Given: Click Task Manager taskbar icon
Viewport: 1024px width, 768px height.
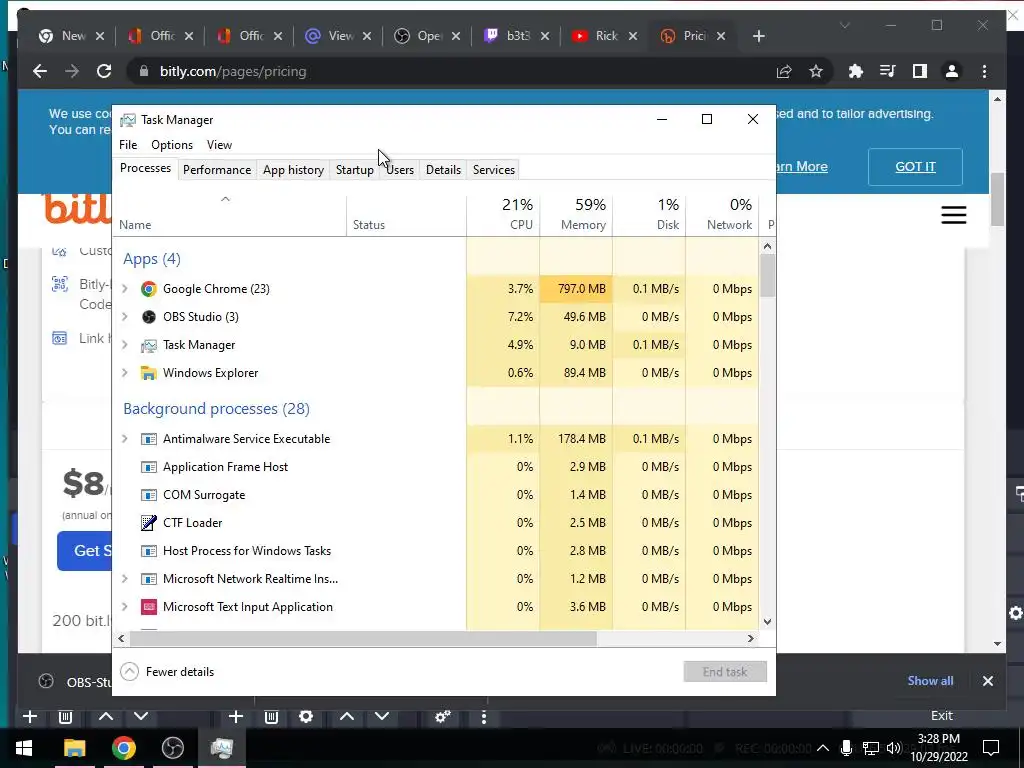Looking at the screenshot, I should (221, 748).
